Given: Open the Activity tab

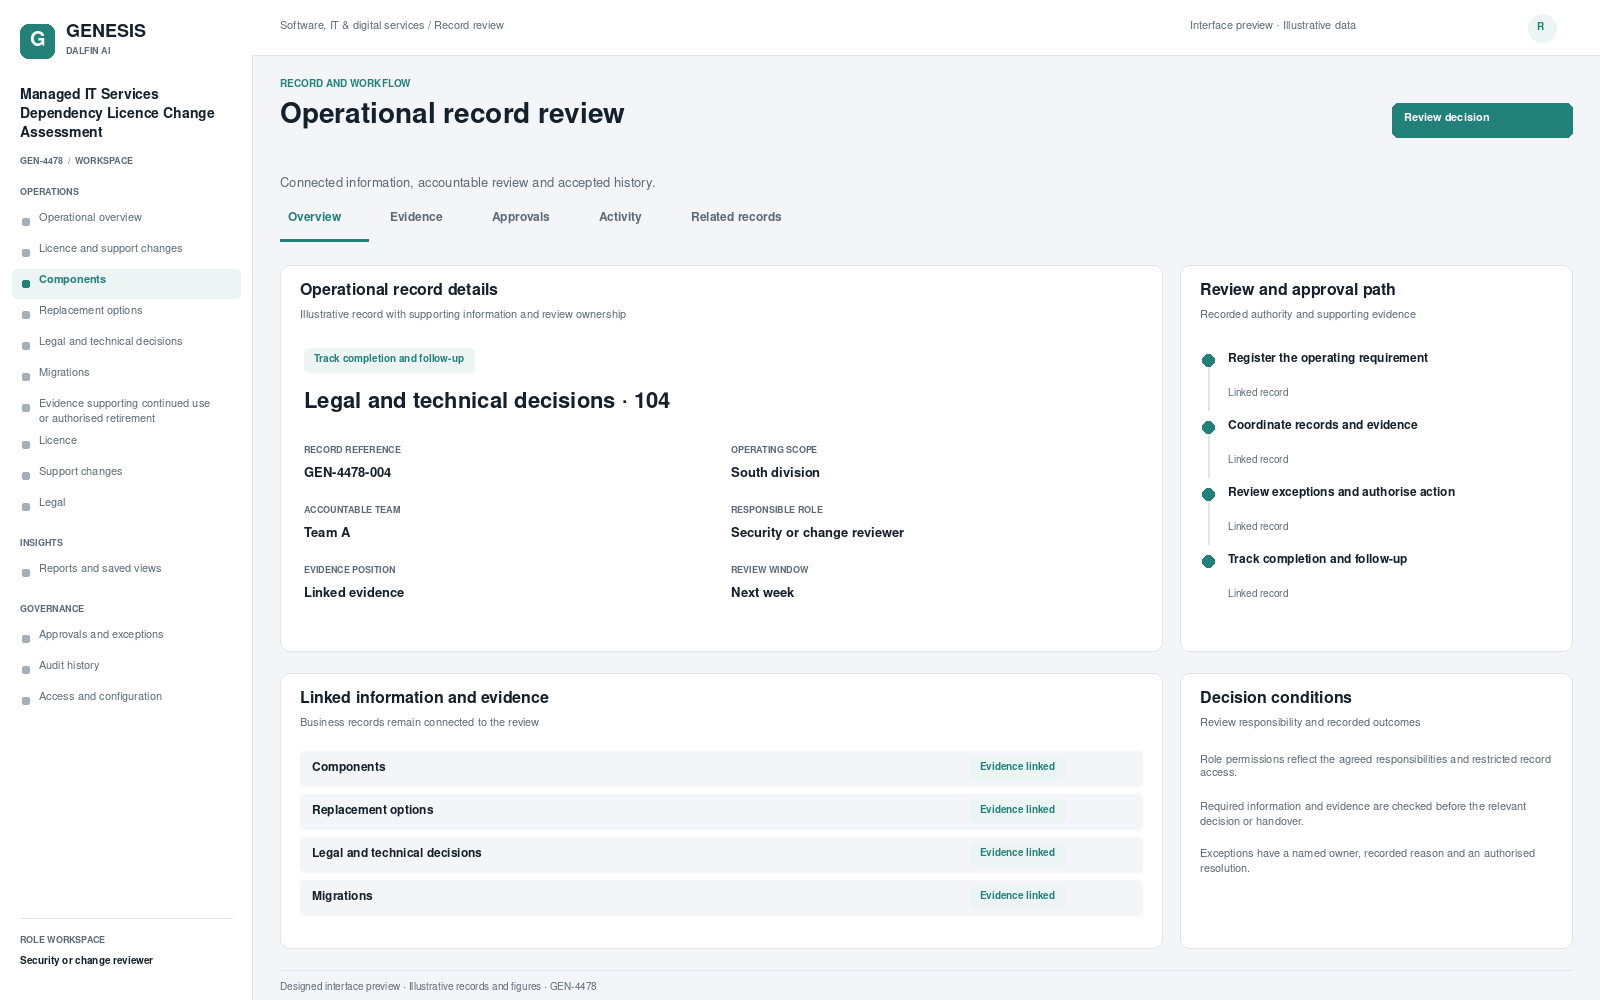Looking at the screenshot, I should coord(620,218).
